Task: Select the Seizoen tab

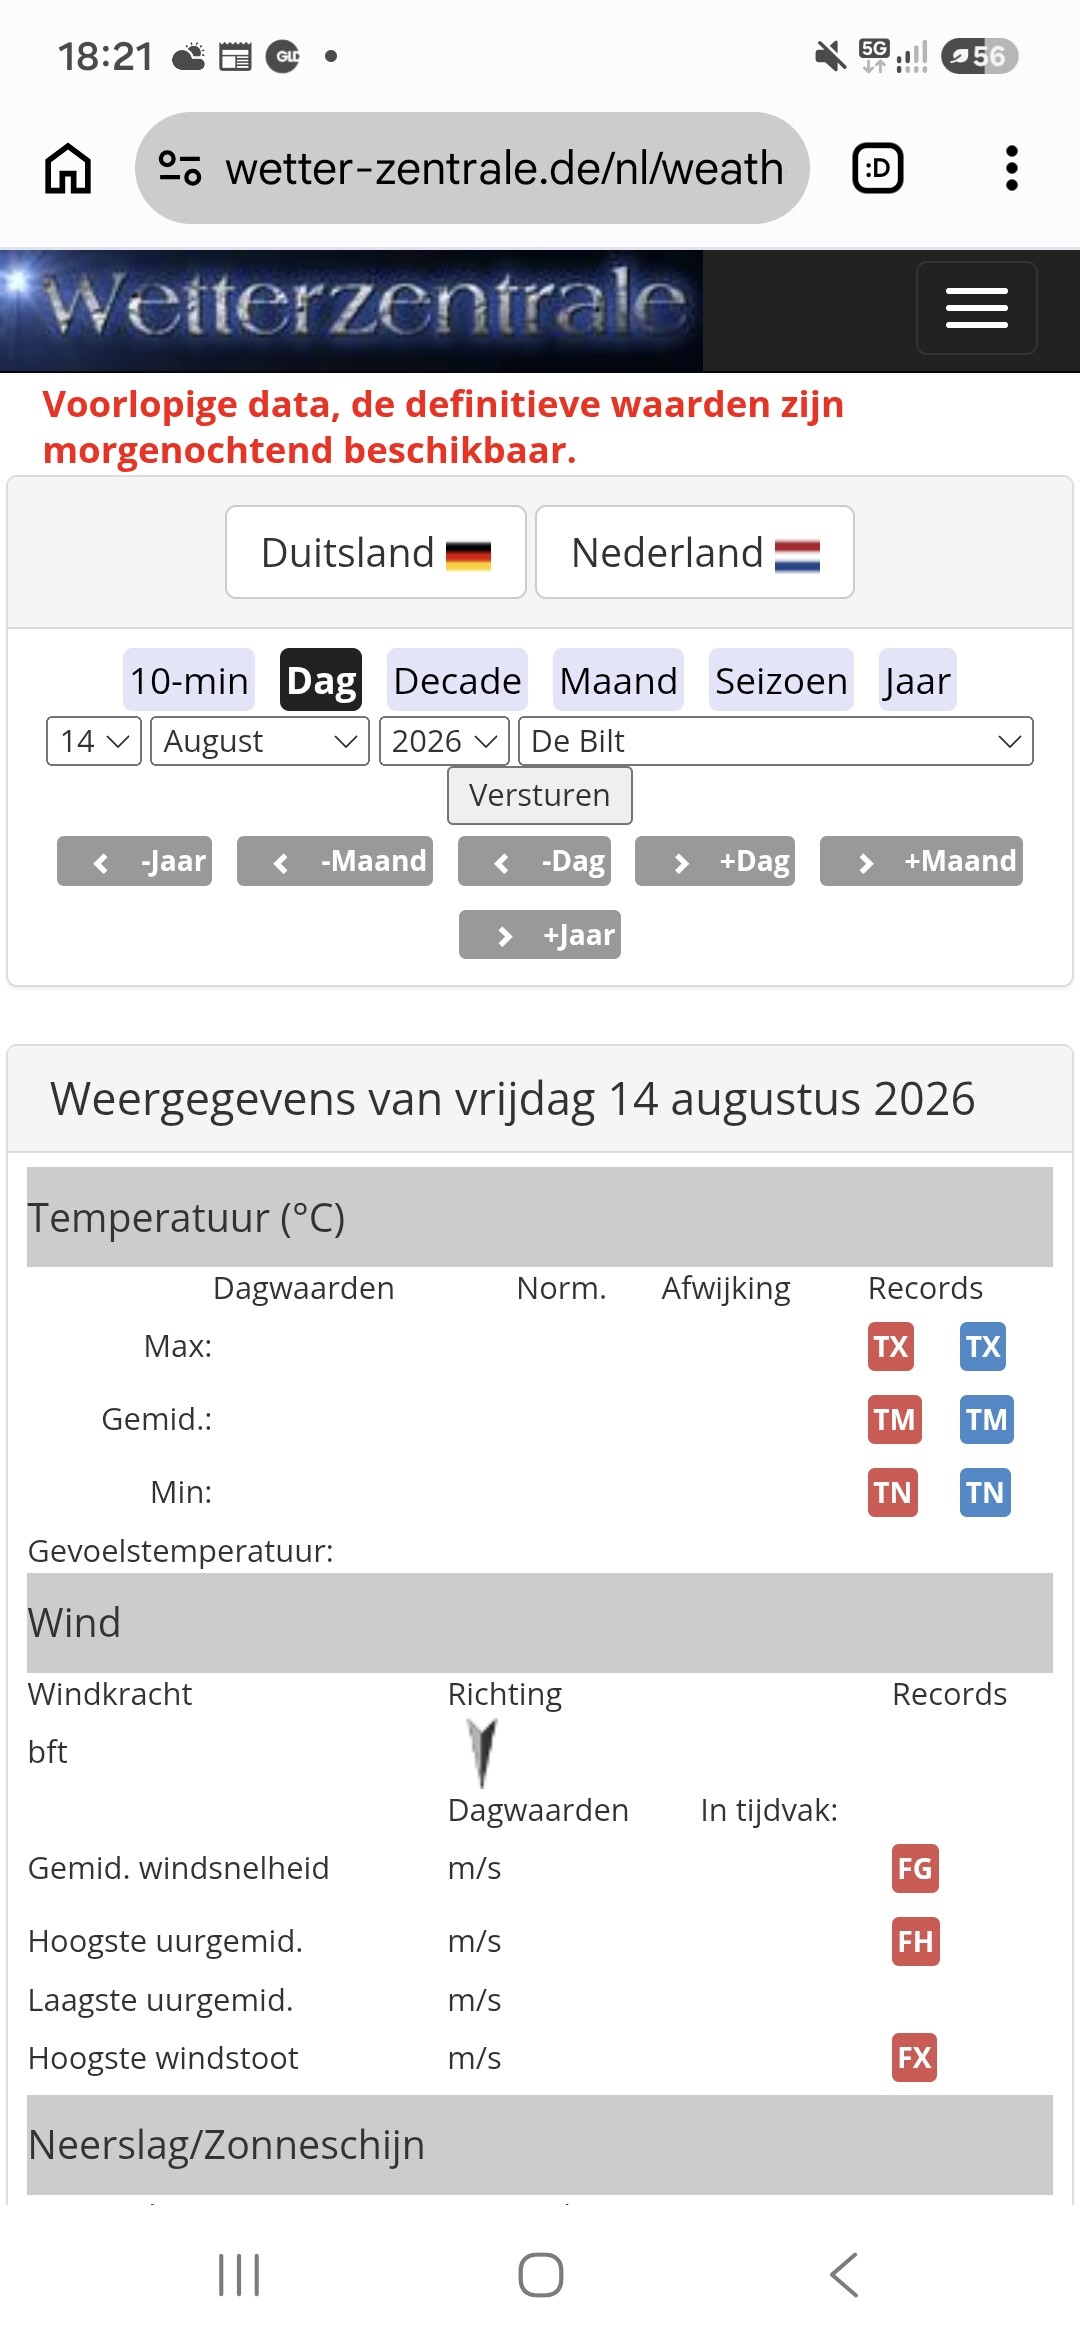Action: click(781, 680)
